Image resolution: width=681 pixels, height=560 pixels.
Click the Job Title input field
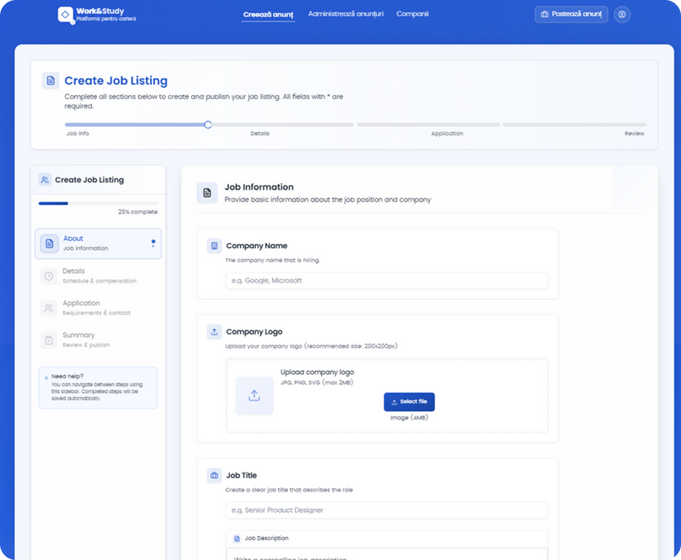point(387,510)
